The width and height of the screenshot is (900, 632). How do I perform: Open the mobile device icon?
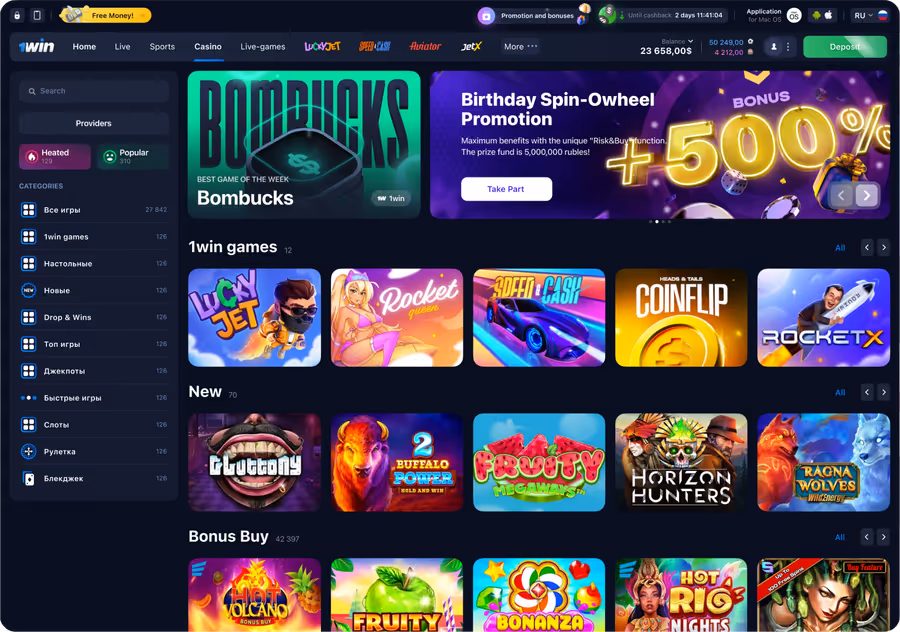pyautogui.click(x=37, y=15)
